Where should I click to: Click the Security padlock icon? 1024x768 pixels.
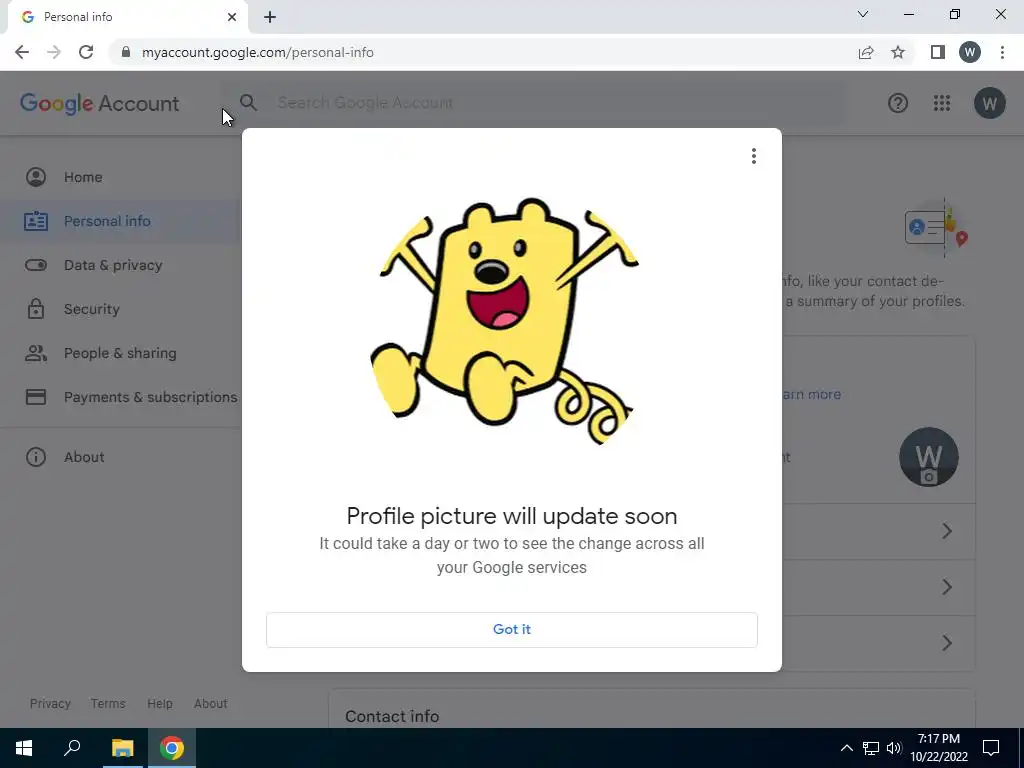pos(36,309)
